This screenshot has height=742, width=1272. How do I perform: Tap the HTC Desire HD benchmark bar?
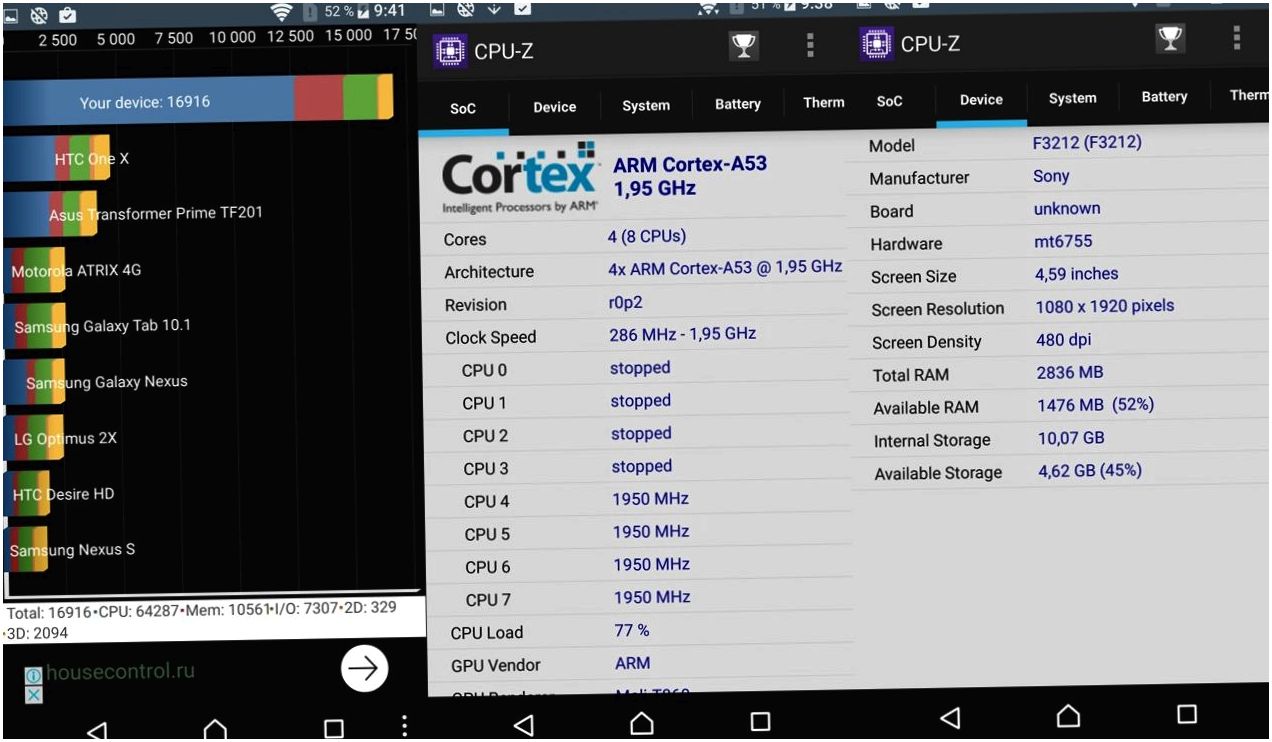pos(28,494)
